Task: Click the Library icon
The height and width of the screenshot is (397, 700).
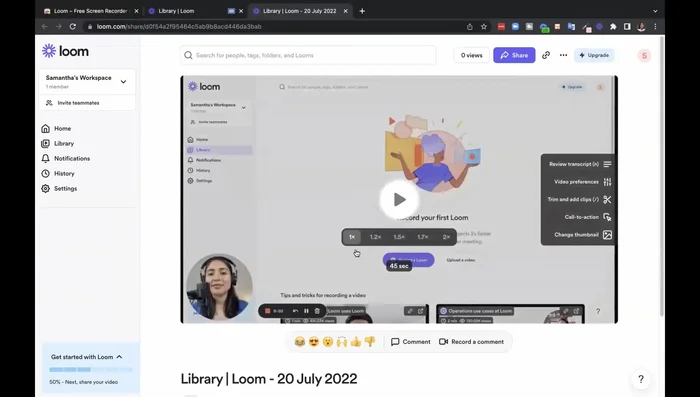Action: click(x=46, y=143)
